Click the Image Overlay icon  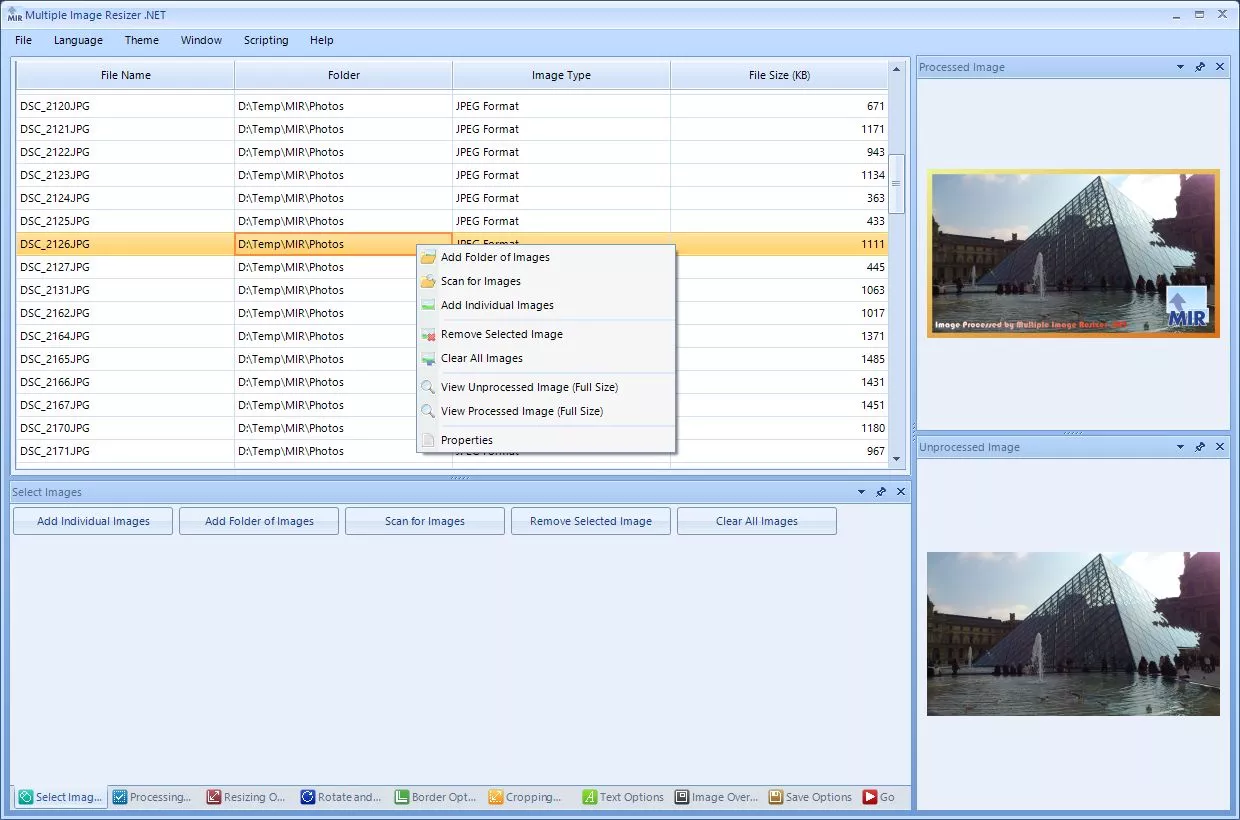(681, 797)
